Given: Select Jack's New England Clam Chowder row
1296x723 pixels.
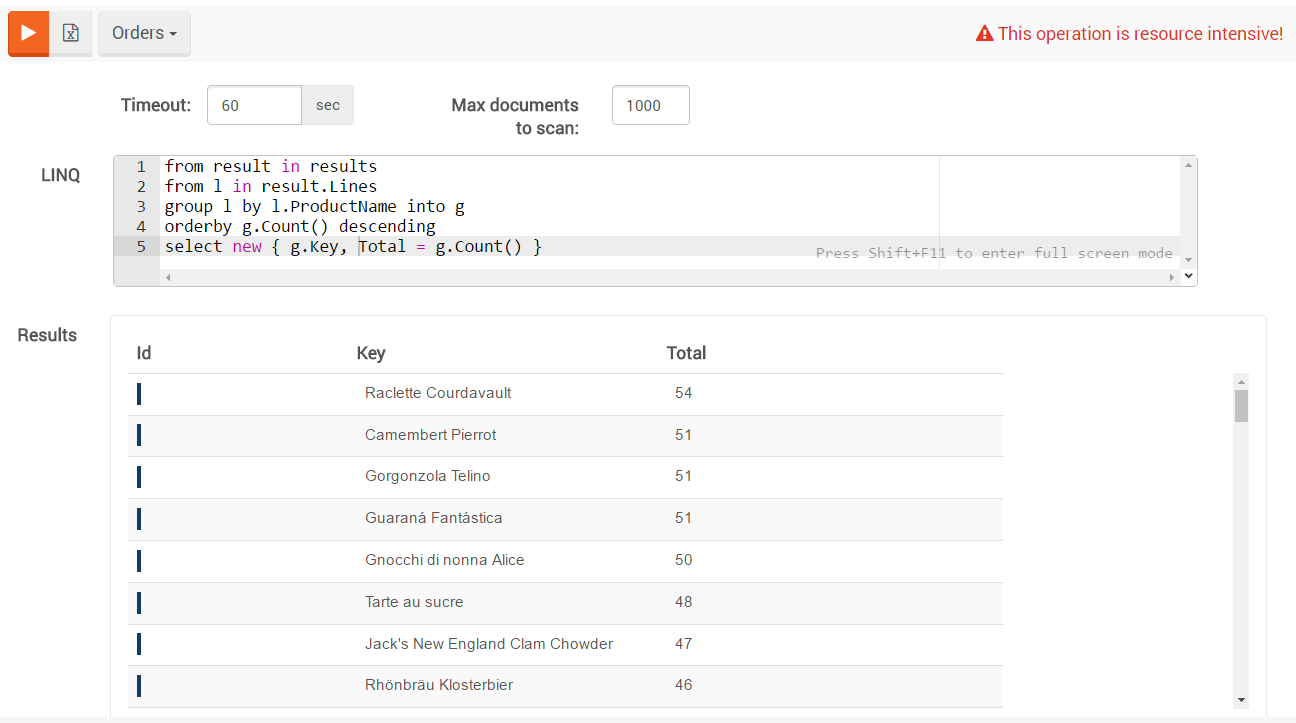Looking at the screenshot, I should (x=565, y=645).
